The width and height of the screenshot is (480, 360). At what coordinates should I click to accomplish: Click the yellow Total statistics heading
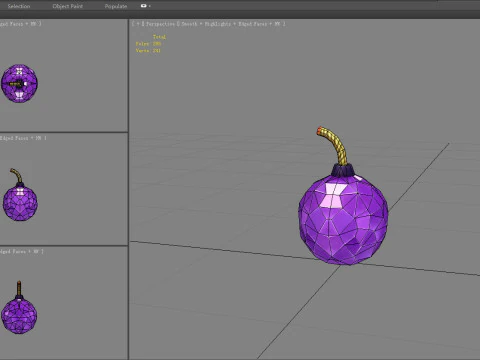(159, 37)
